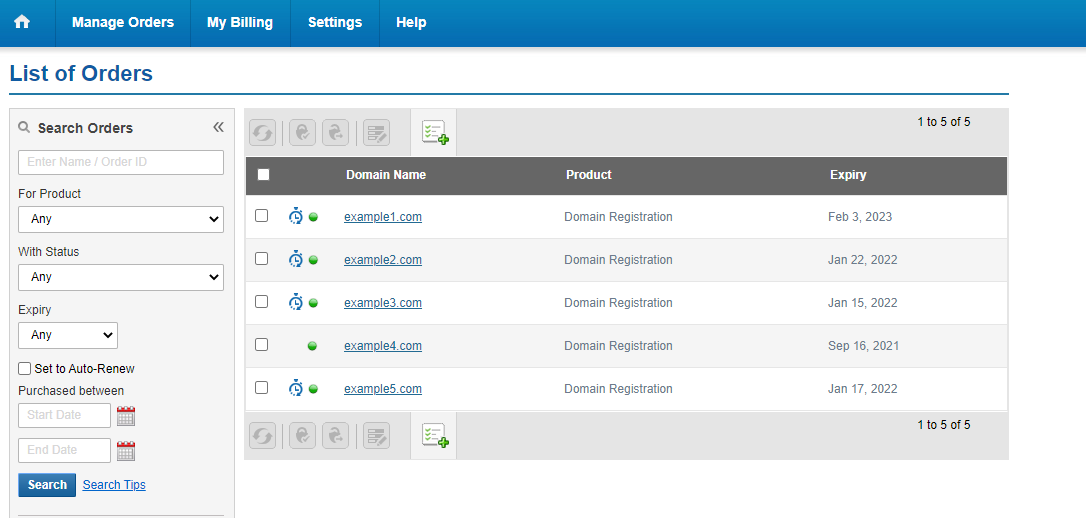Screen dimensions: 1086x518
Task: Click the unlock-with-arrow icon in the bottom toolbar
Action: (x=336, y=436)
